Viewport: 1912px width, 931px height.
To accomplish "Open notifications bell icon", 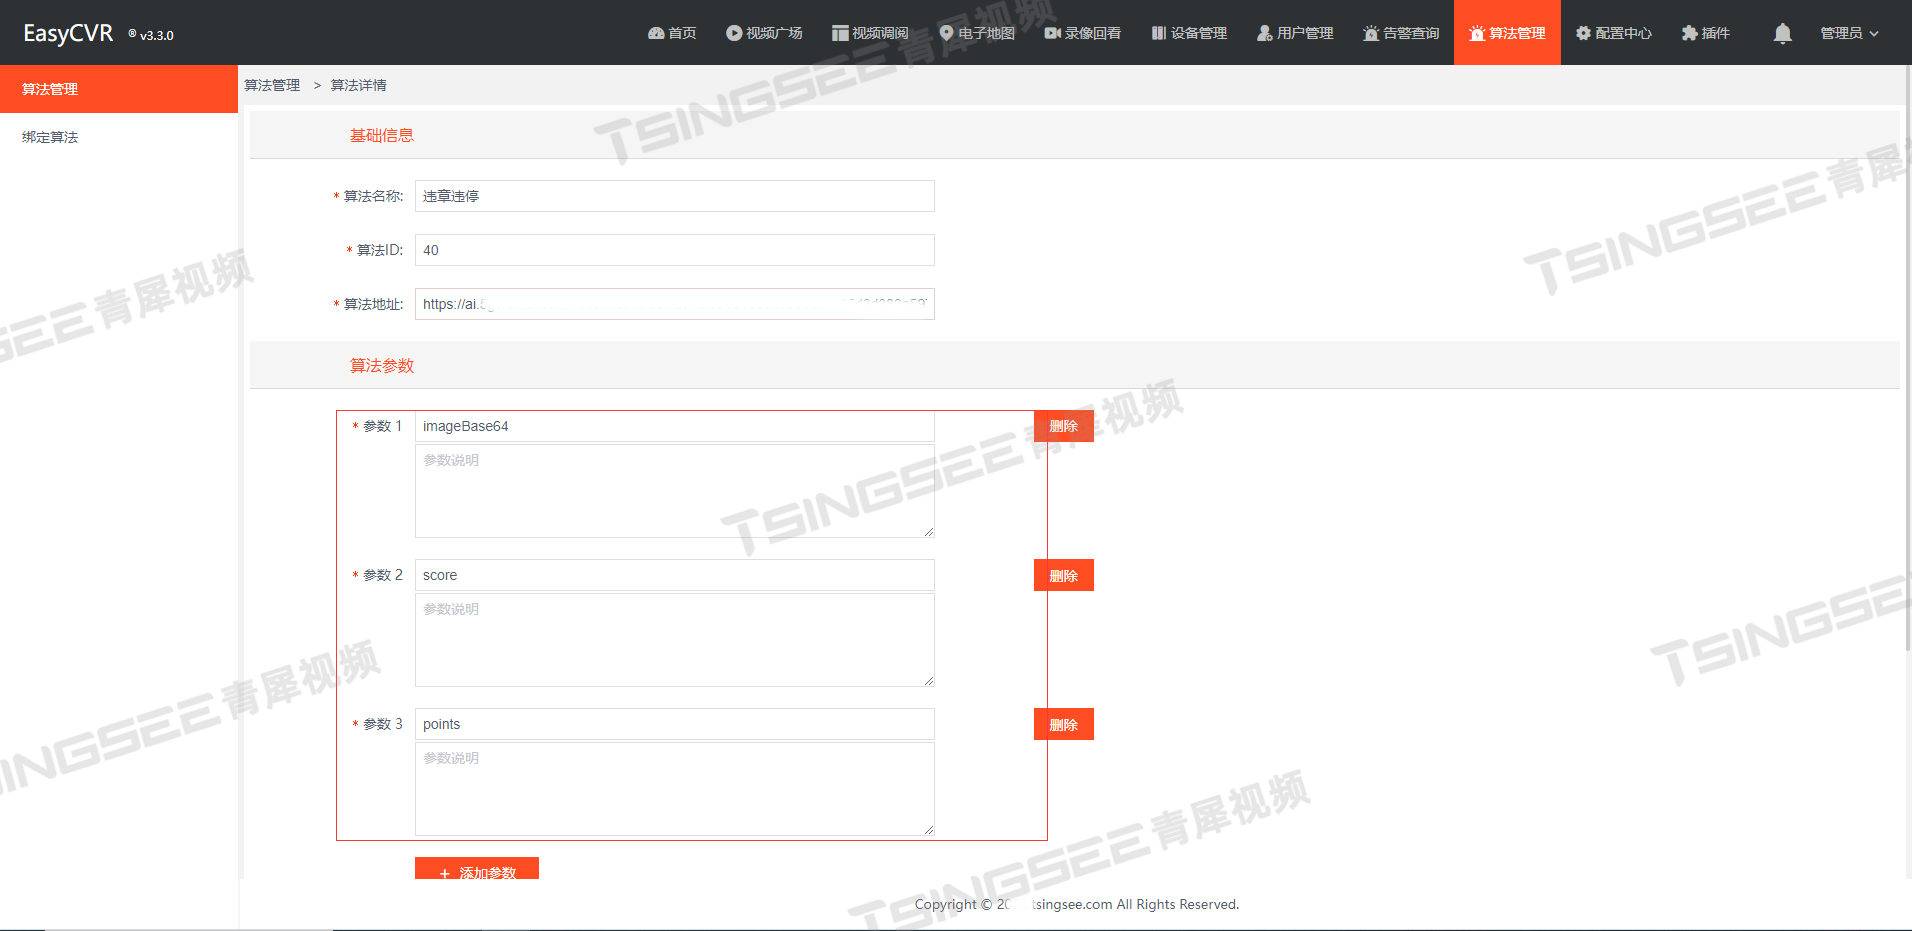I will click(x=1782, y=33).
